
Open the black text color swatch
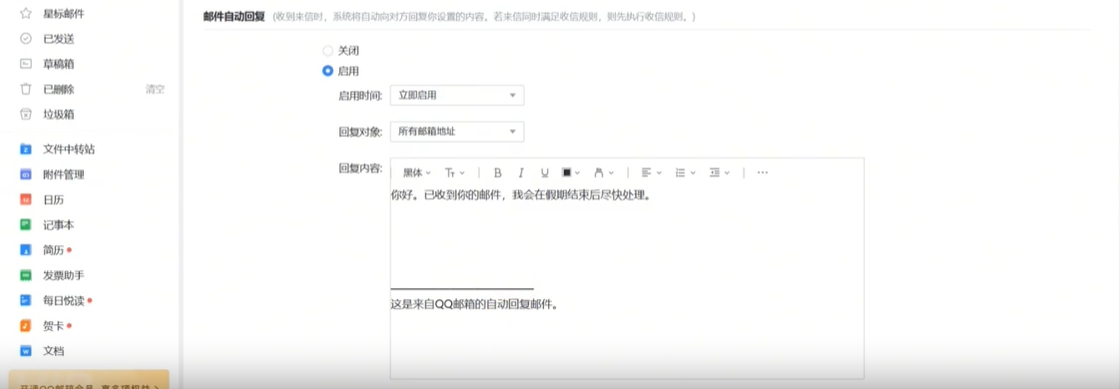570,173
